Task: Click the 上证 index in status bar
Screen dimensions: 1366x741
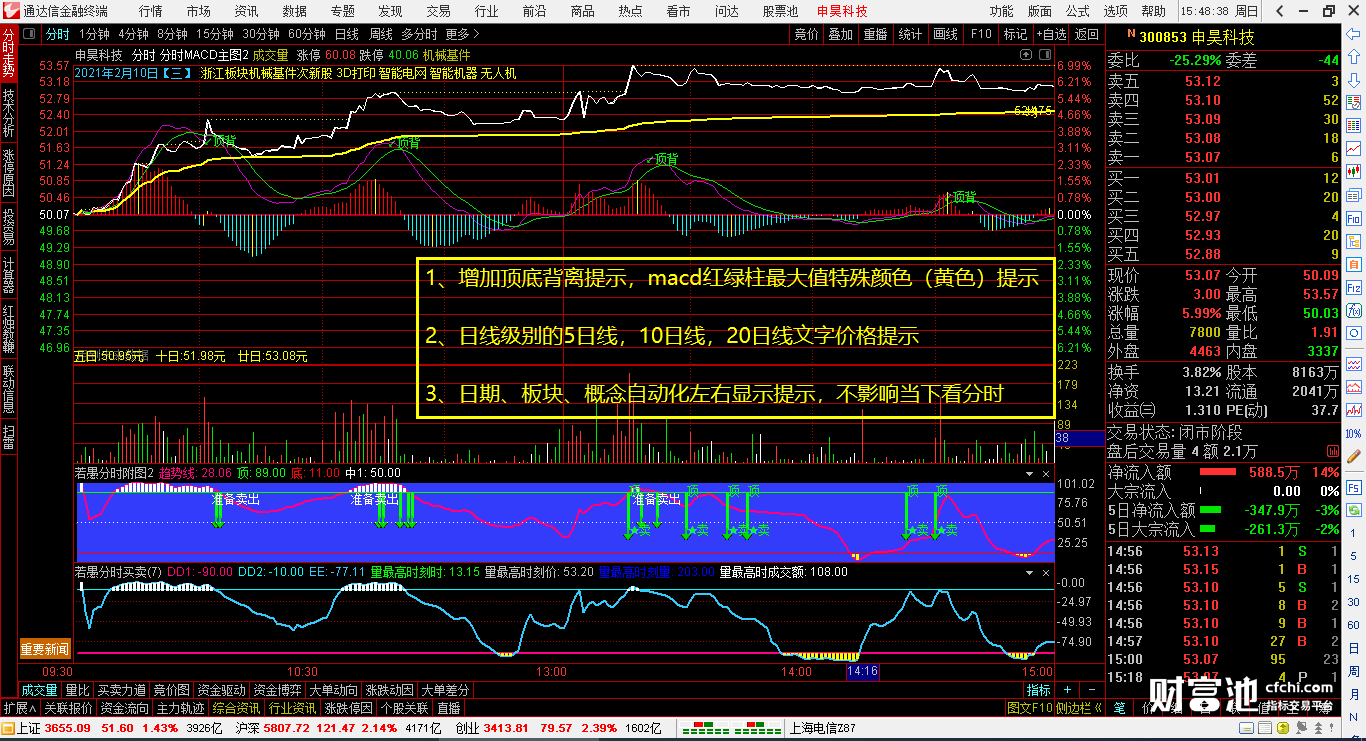Action: (29, 728)
